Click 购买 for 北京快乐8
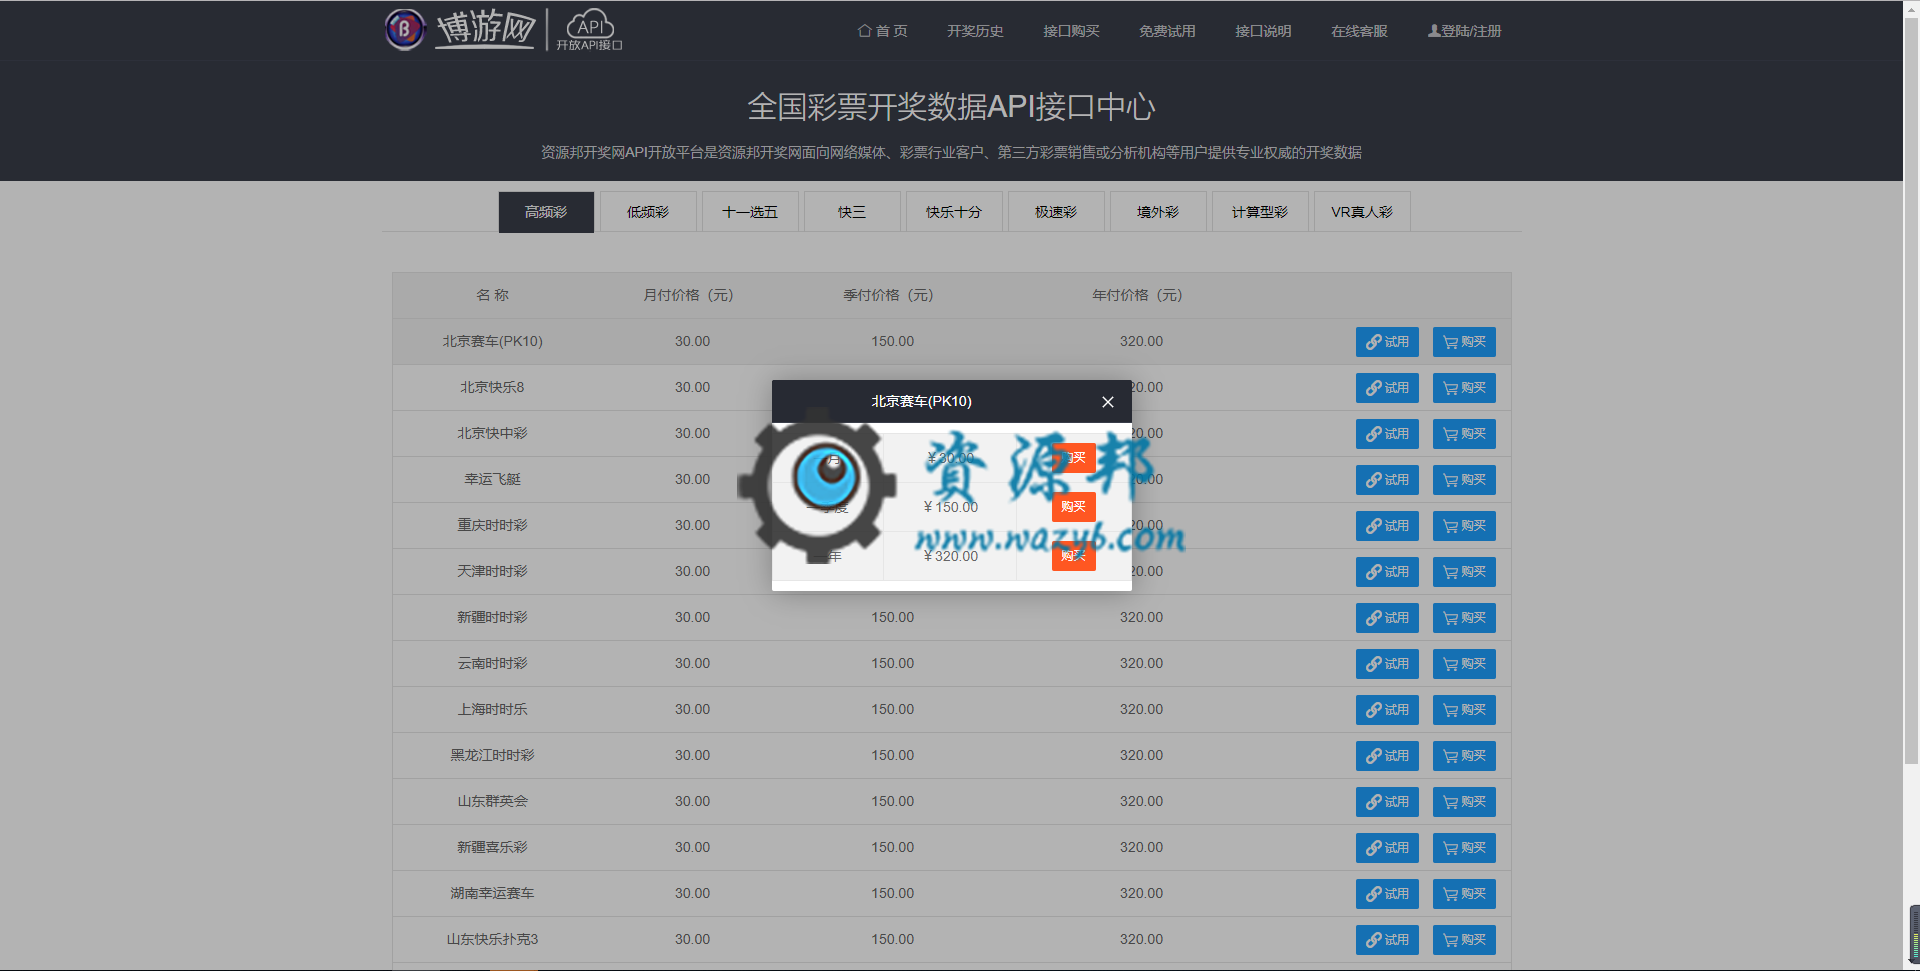The width and height of the screenshot is (1920, 971). click(1464, 388)
